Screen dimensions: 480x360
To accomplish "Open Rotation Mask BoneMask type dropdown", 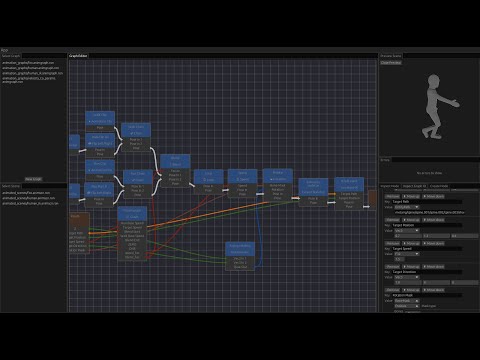I will (407, 301).
